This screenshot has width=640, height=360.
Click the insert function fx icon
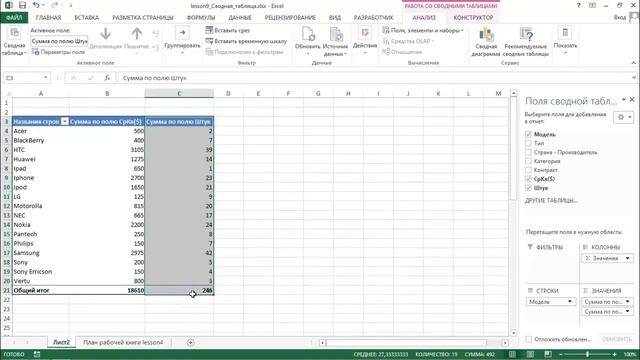107,78
